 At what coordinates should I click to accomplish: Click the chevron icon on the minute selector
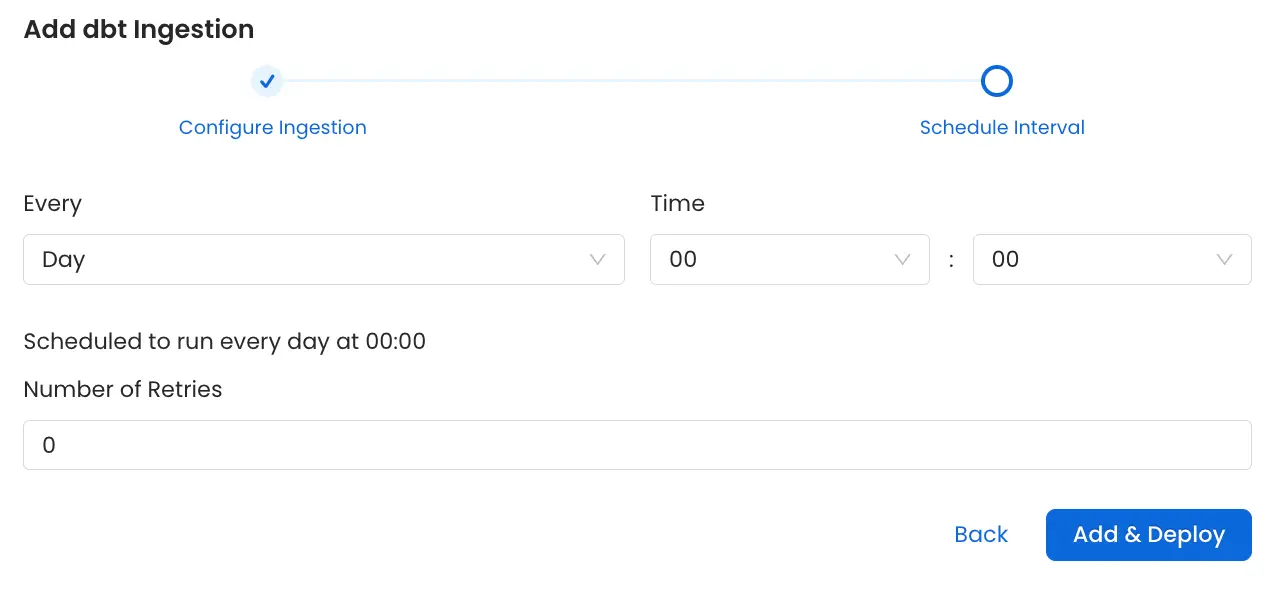[x=1224, y=259]
